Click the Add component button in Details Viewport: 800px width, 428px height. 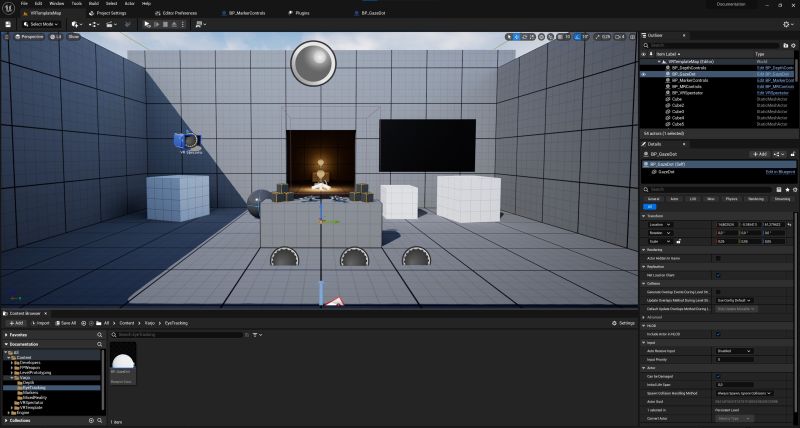pos(759,154)
